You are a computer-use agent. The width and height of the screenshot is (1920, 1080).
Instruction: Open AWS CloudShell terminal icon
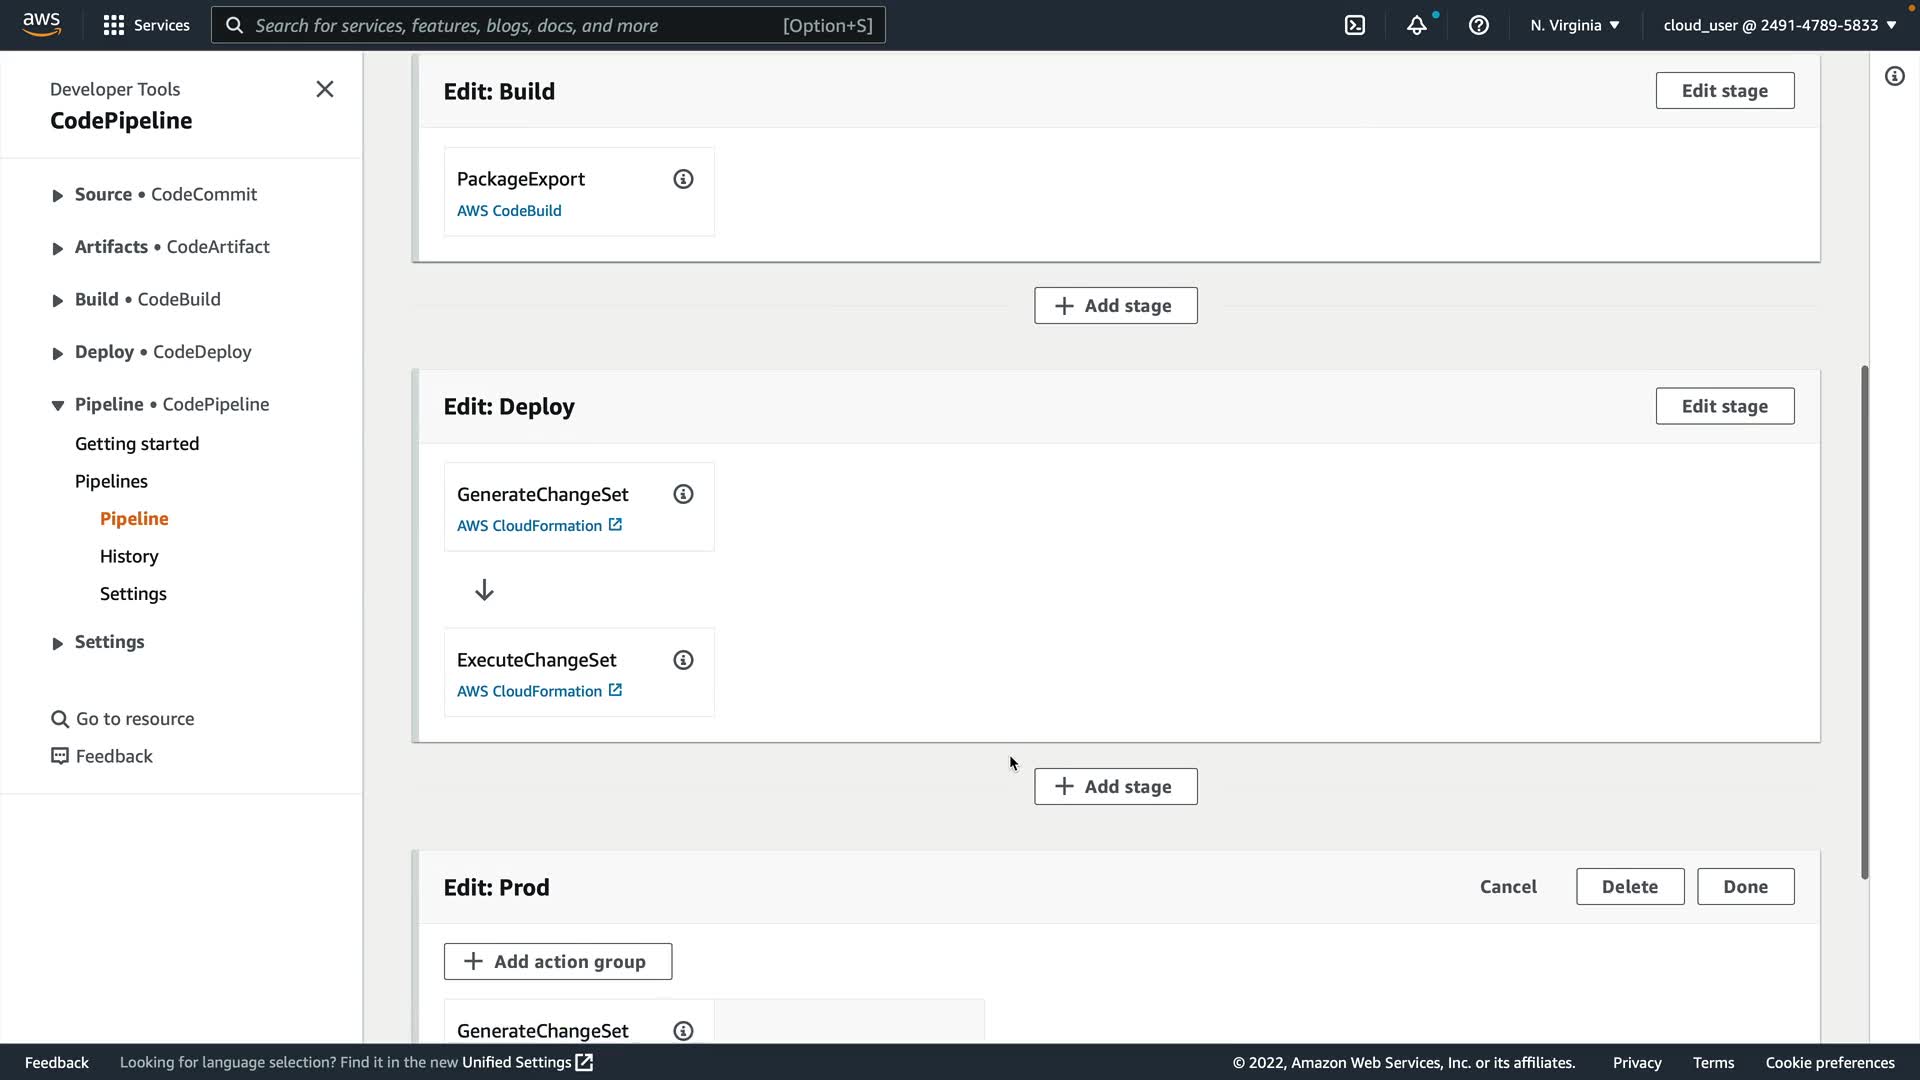coord(1354,25)
